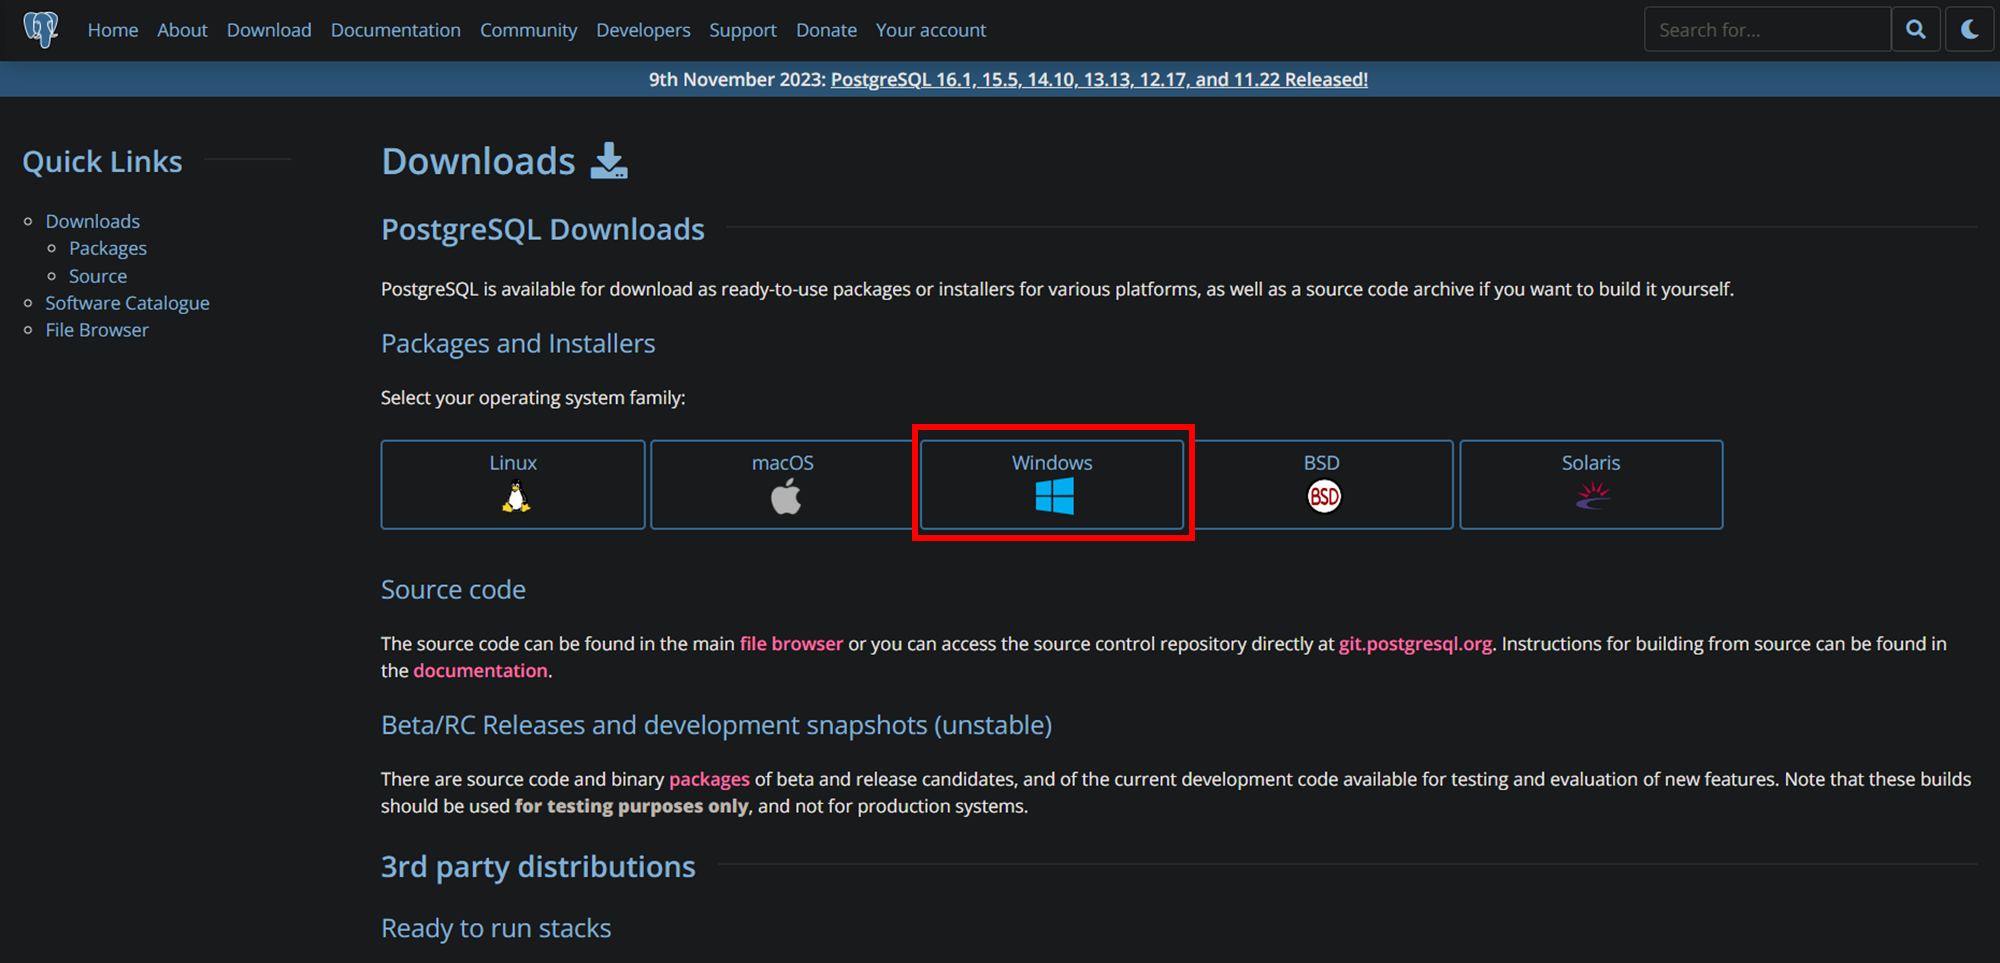Click the '9th November 2023:' date text
This screenshot has height=963, width=2000.
pos(737,79)
